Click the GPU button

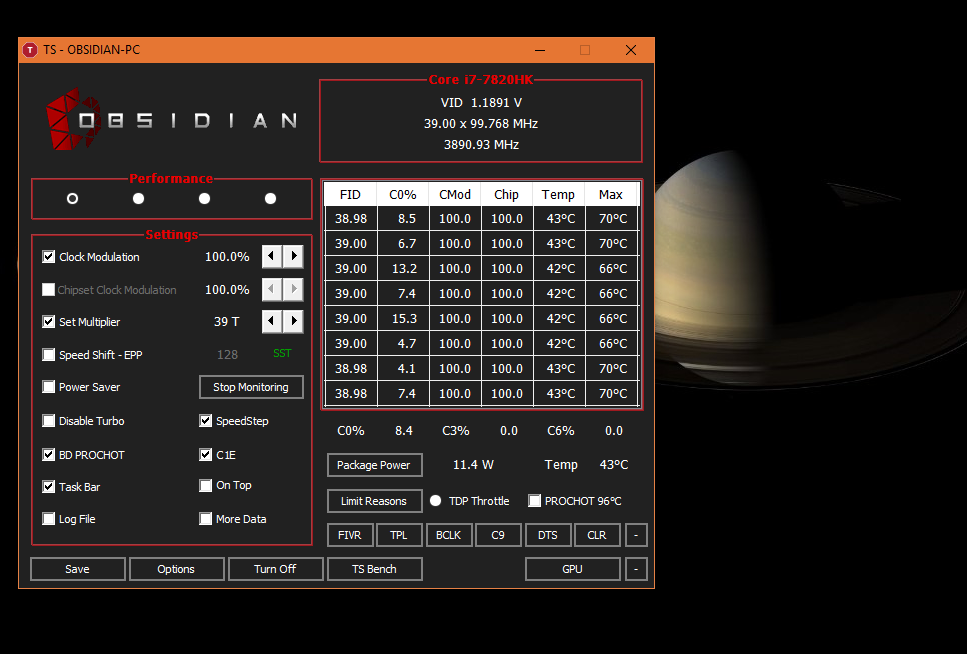coord(572,569)
